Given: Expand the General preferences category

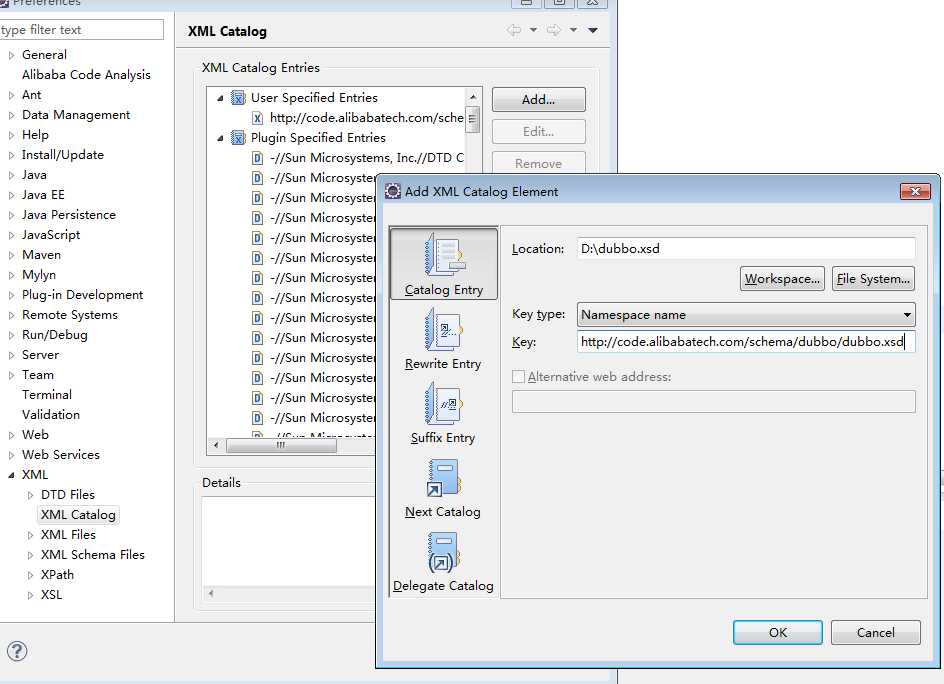Looking at the screenshot, I should pos(11,55).
